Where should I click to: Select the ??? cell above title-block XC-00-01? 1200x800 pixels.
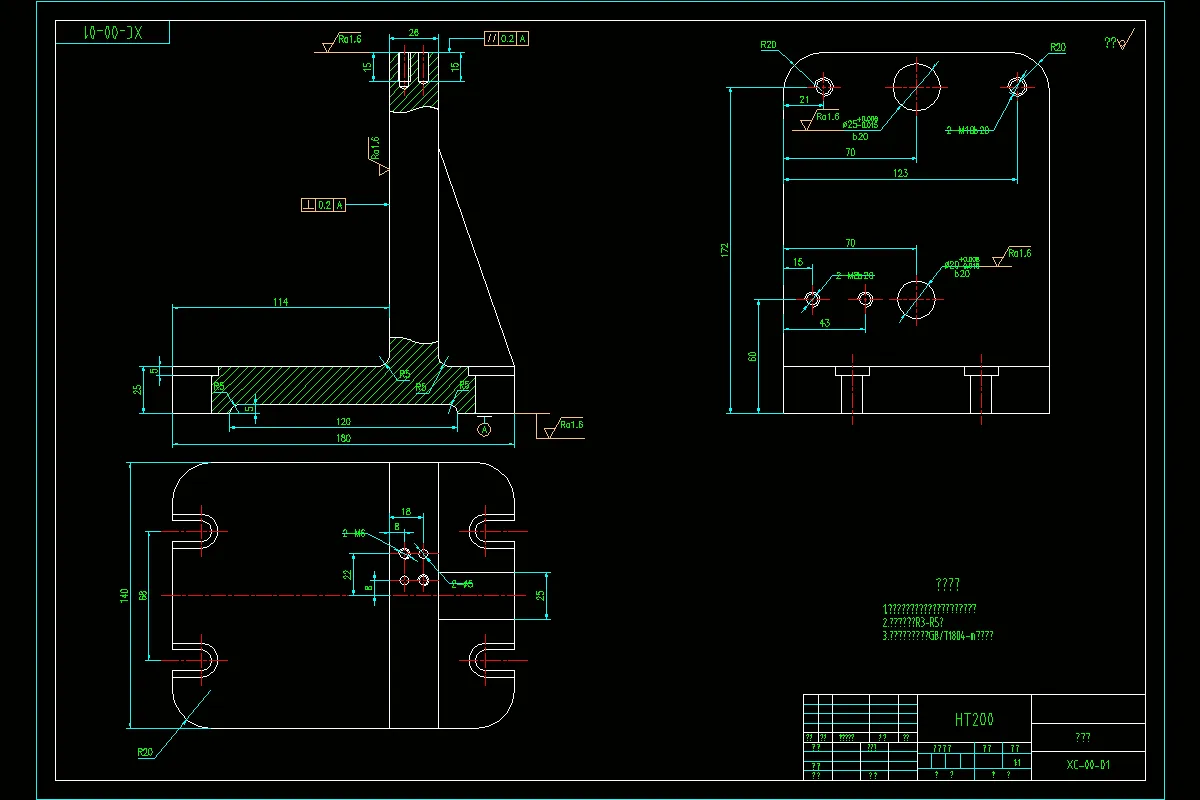(x=1087, y=737)
